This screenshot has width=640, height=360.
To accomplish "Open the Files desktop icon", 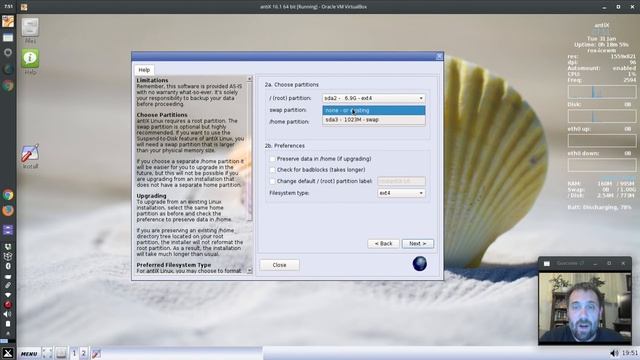I will click(x=30, y=27).
